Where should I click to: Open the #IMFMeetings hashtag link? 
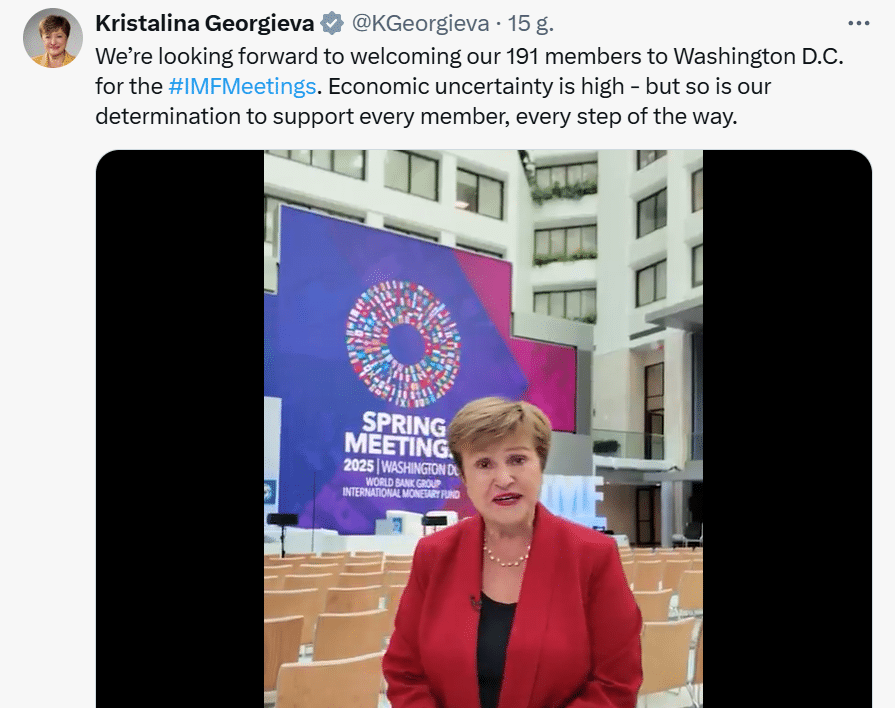pos(242,87)
